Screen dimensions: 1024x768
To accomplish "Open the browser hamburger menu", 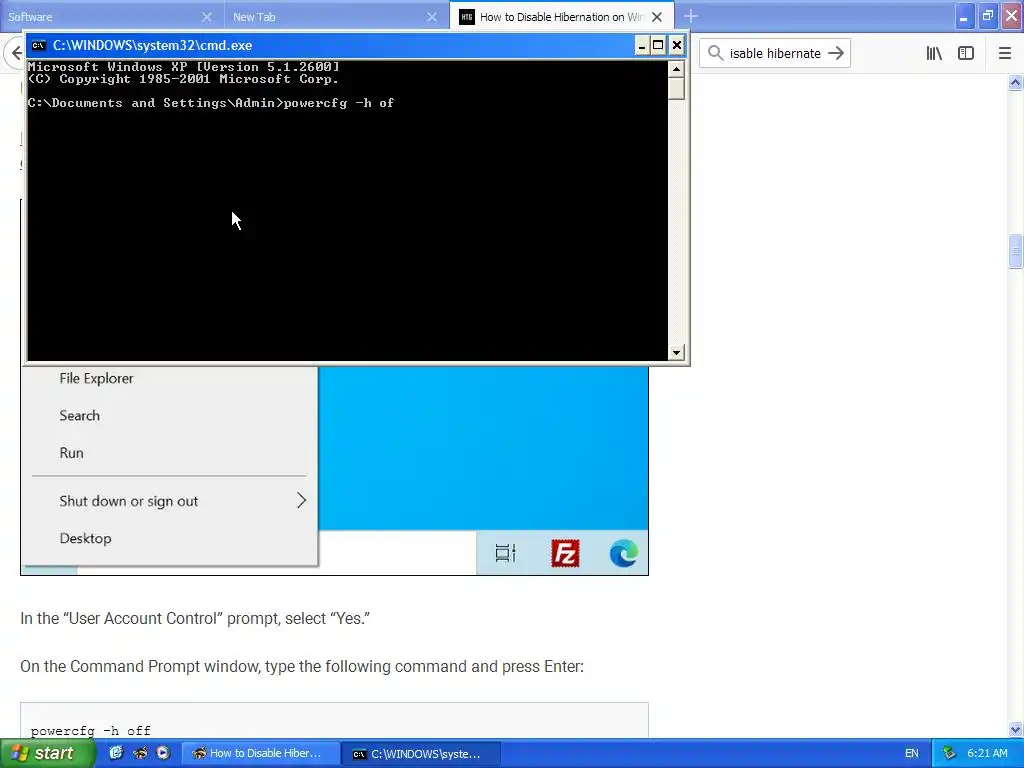I will point(1005,53).
